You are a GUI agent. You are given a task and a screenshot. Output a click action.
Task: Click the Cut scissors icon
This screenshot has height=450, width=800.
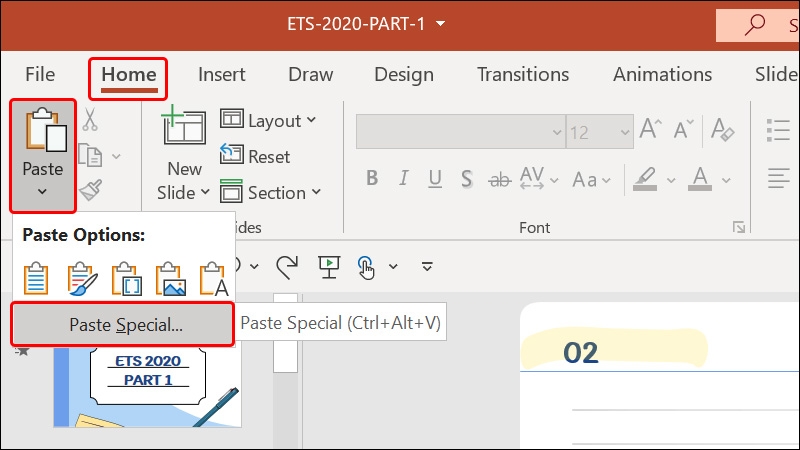(90, 119)
